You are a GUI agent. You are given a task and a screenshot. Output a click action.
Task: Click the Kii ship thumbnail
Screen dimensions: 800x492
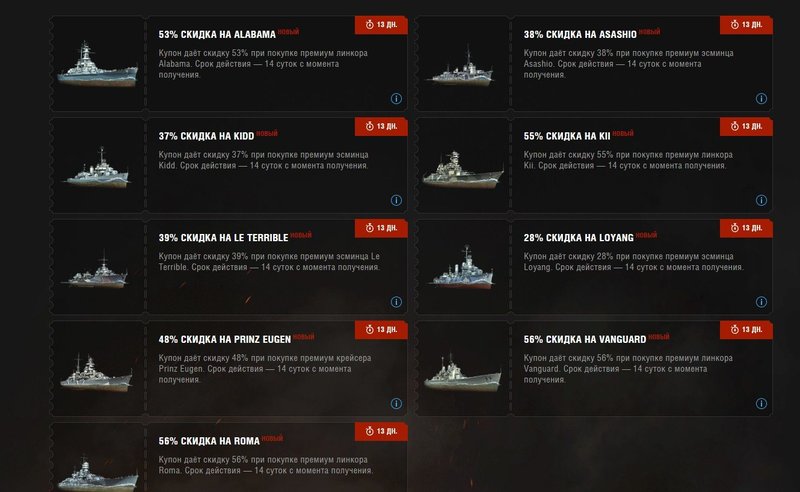(462, 169)
